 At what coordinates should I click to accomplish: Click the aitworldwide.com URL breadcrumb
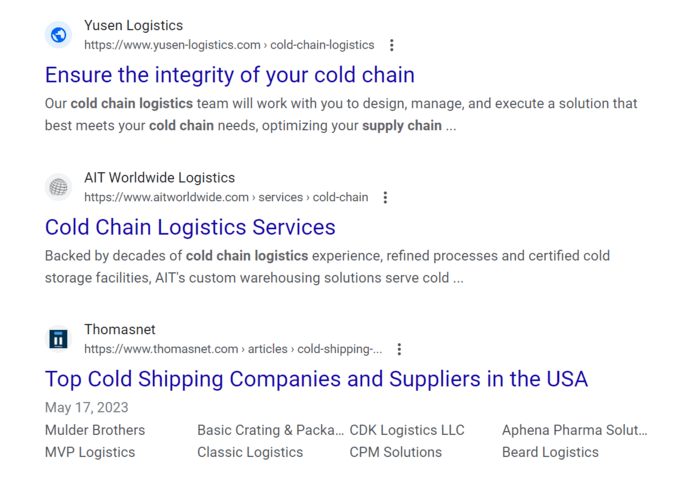(226, 197)
